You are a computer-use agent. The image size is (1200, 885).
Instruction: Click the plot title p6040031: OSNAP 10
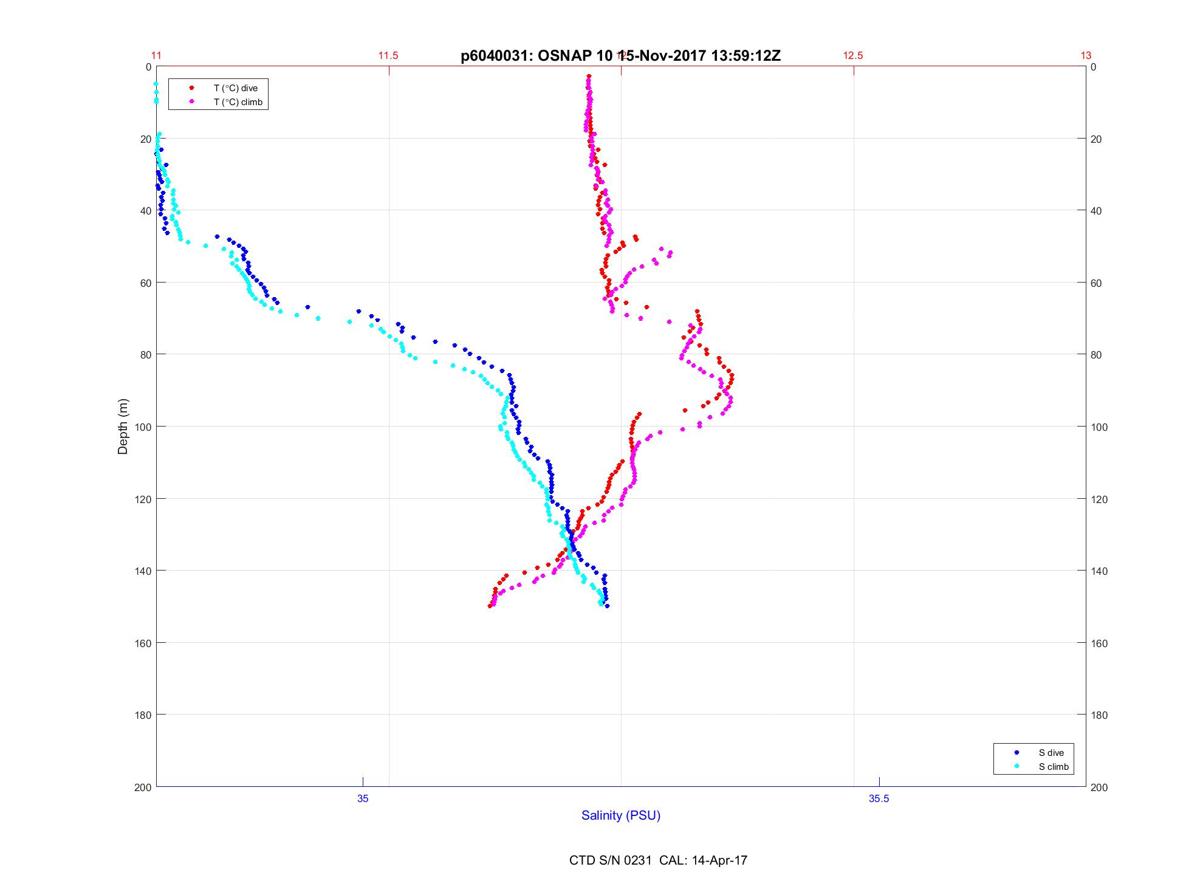point(535,57)
